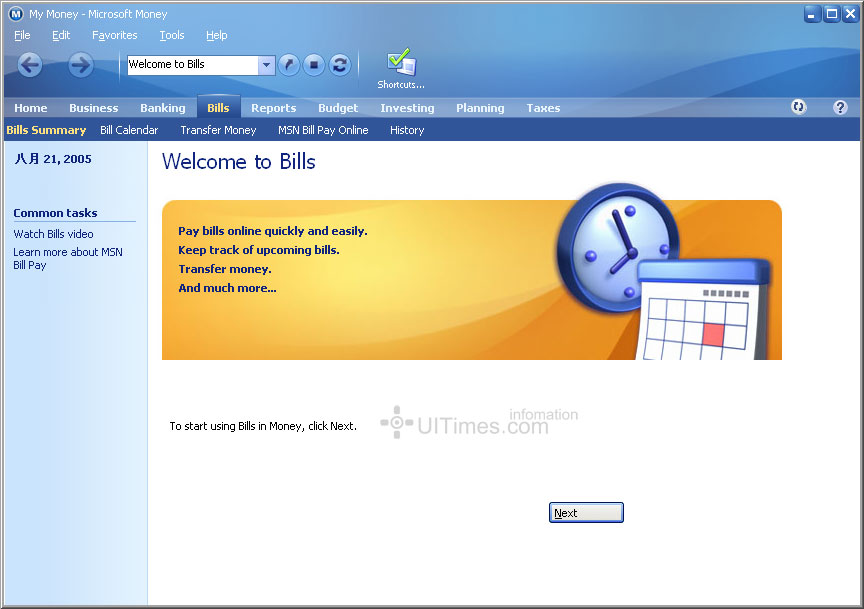Click the Go arrow beside address box
The height and width of the screenshot is (609, 864).
[x=289, y=65]
